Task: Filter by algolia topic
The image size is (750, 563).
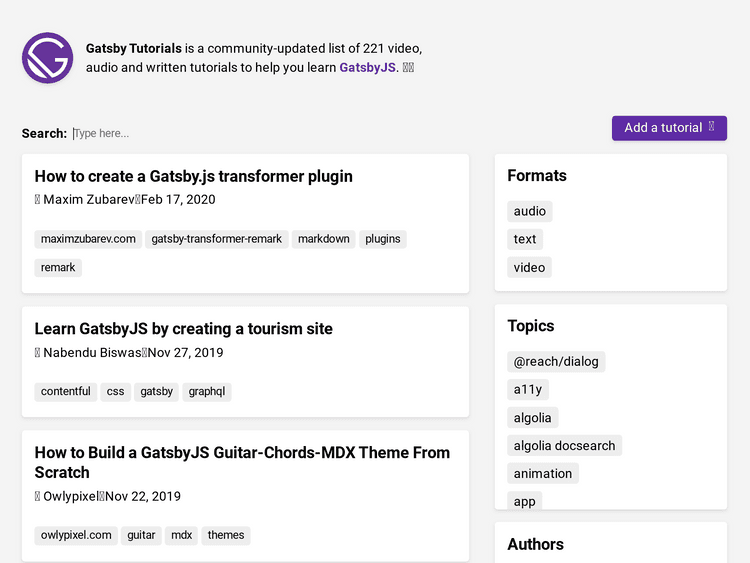Action: [x=532, y=418]
